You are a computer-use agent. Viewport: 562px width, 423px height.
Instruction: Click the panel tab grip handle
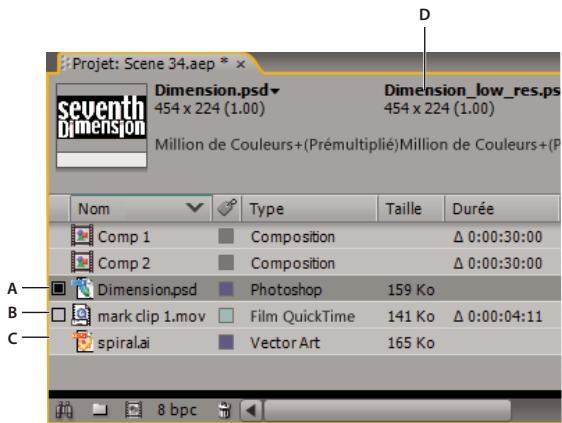(x=65, y=64)
